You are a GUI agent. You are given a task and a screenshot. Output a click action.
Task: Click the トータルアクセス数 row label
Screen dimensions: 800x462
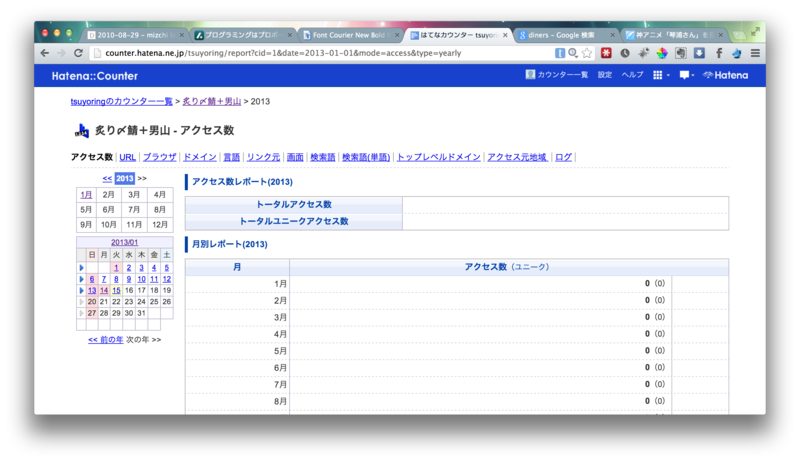294,204
